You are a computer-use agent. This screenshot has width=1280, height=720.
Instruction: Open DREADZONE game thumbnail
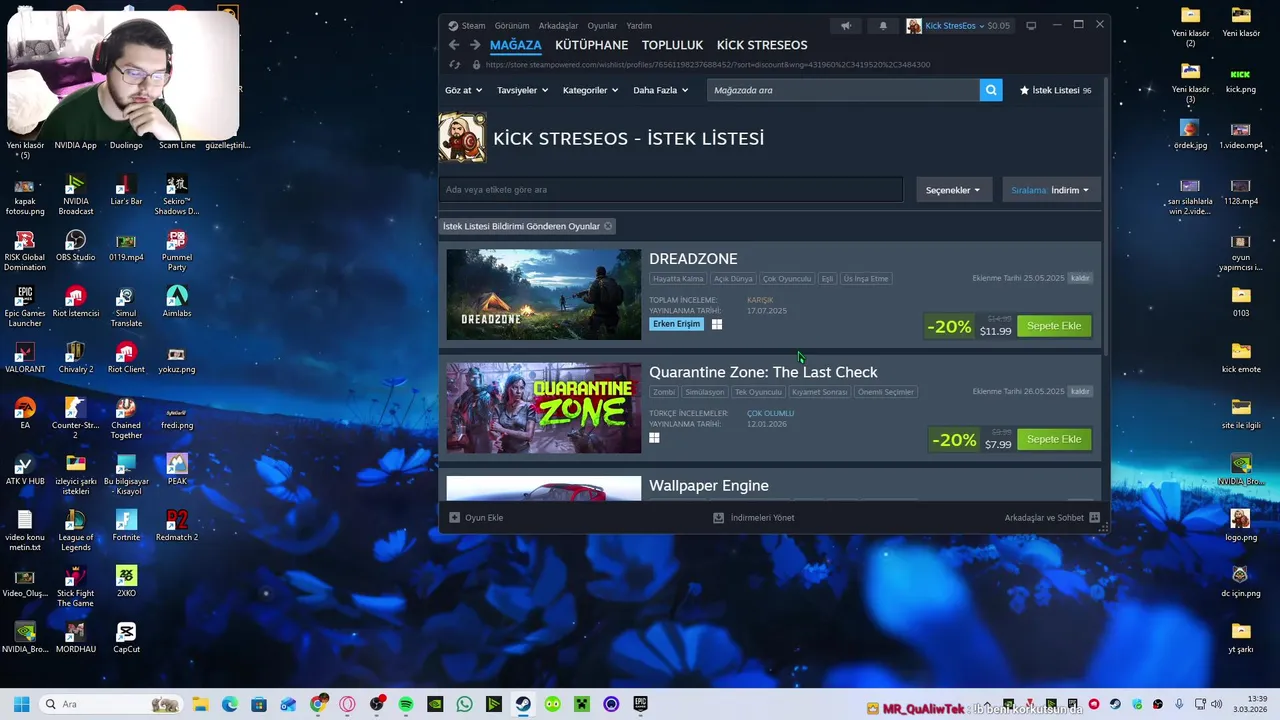[x=544, y=294]
